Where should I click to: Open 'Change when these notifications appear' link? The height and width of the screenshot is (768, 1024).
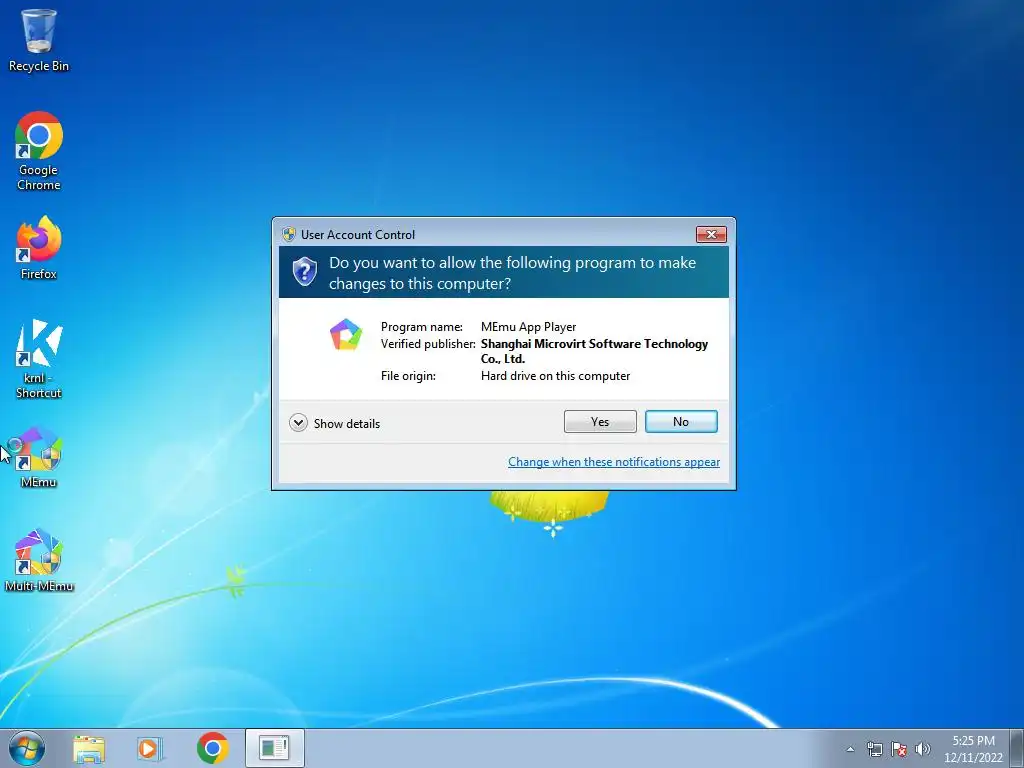[614, 462]
